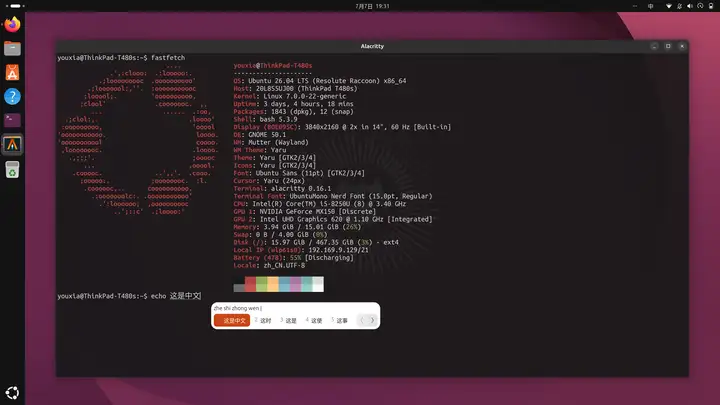
Task: Select IME candidate 1 这是中文
Action: tap(232, 321)
